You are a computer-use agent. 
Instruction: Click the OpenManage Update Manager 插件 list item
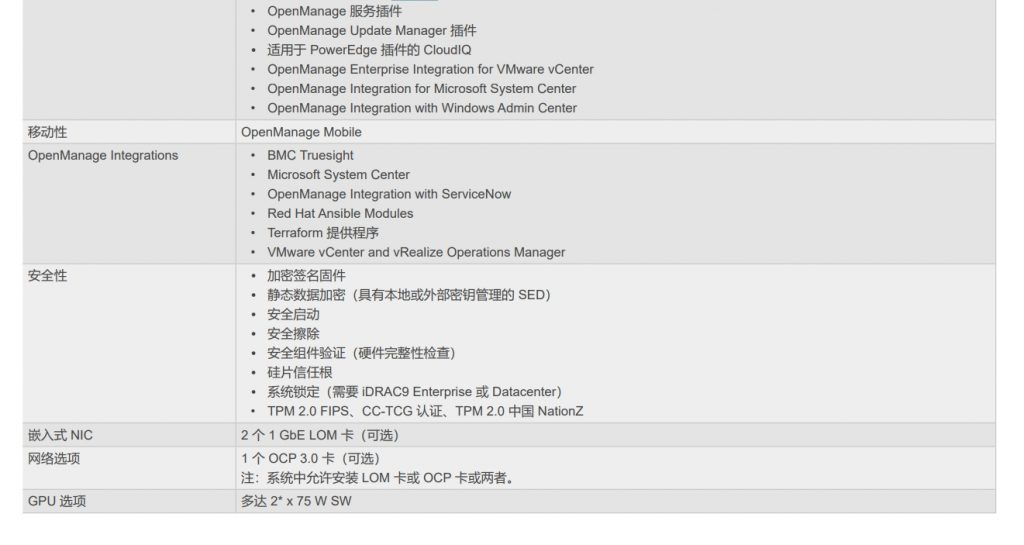[371, 31]
